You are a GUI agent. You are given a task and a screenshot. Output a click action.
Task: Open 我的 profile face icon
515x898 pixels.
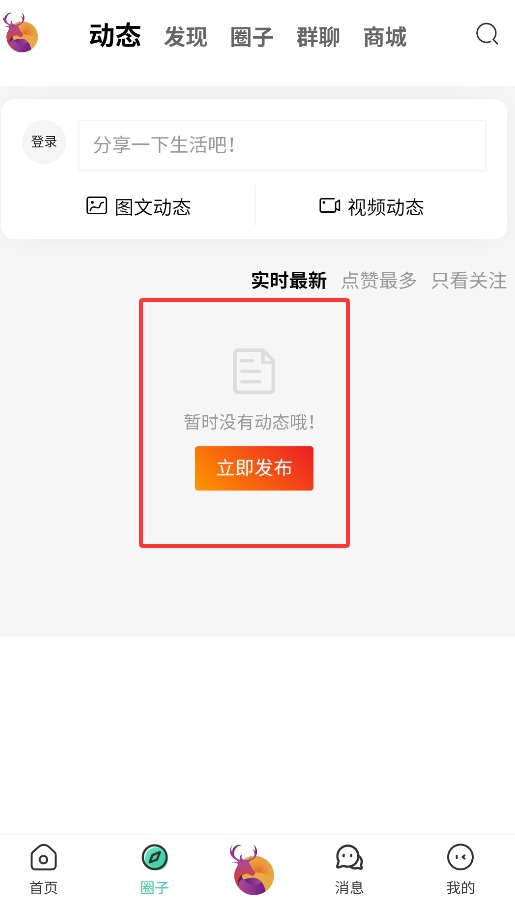point(461,858)
